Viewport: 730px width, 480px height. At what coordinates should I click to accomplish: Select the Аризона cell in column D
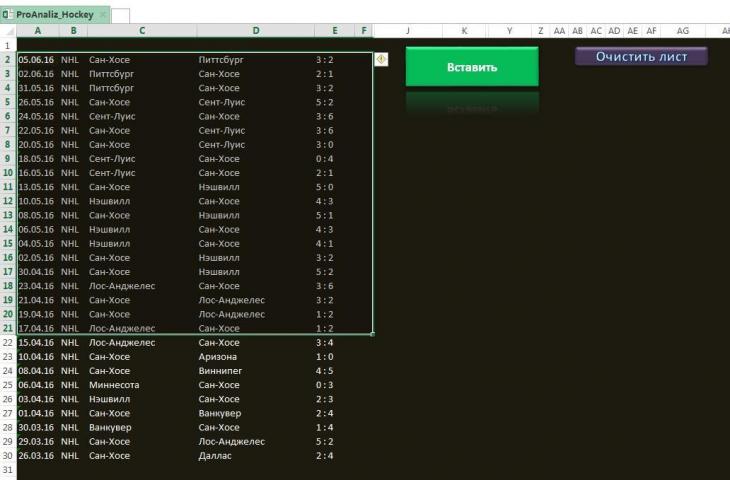click(218, 357)
